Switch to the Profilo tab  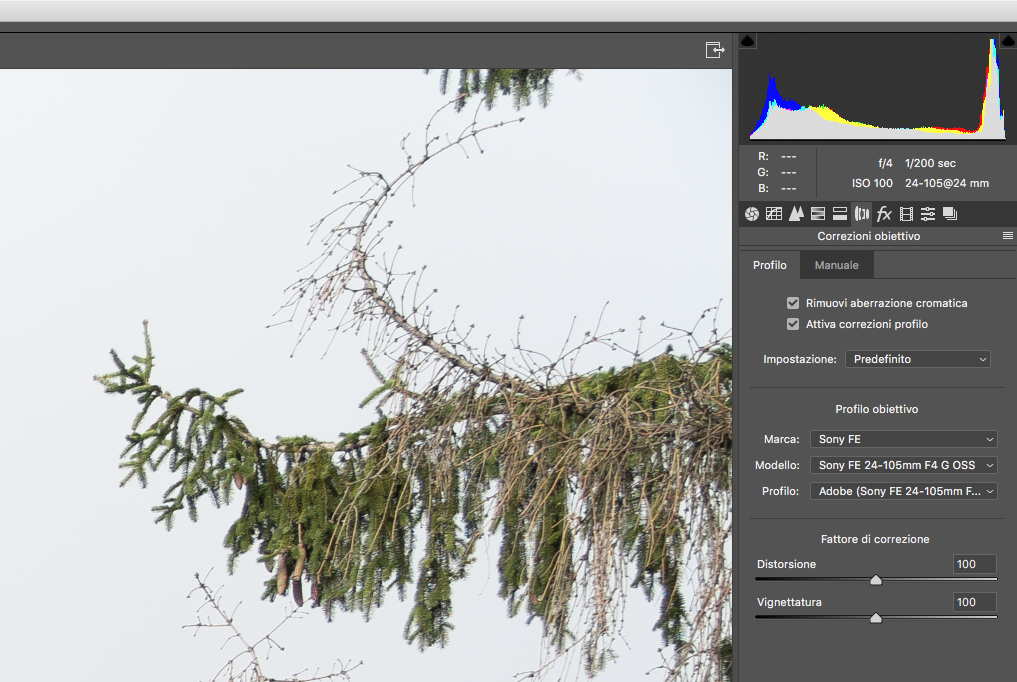point(770,265)
